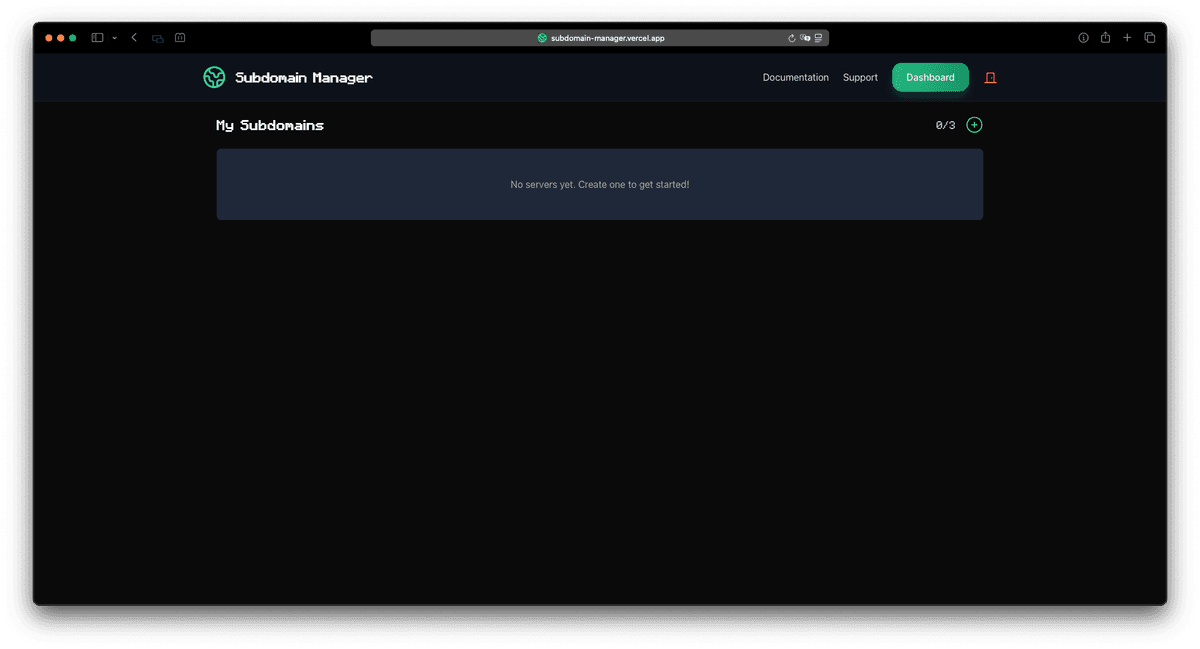Select Support in the navigation bar

coord(860,77)
